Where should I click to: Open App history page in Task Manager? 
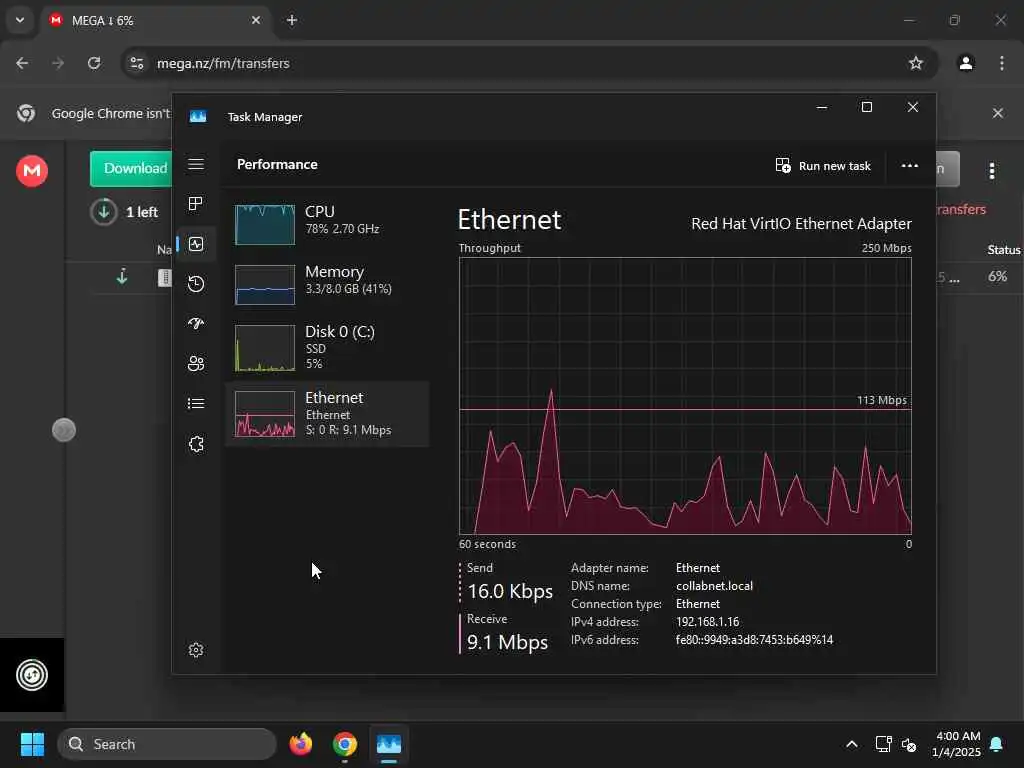tap(196, 284)
